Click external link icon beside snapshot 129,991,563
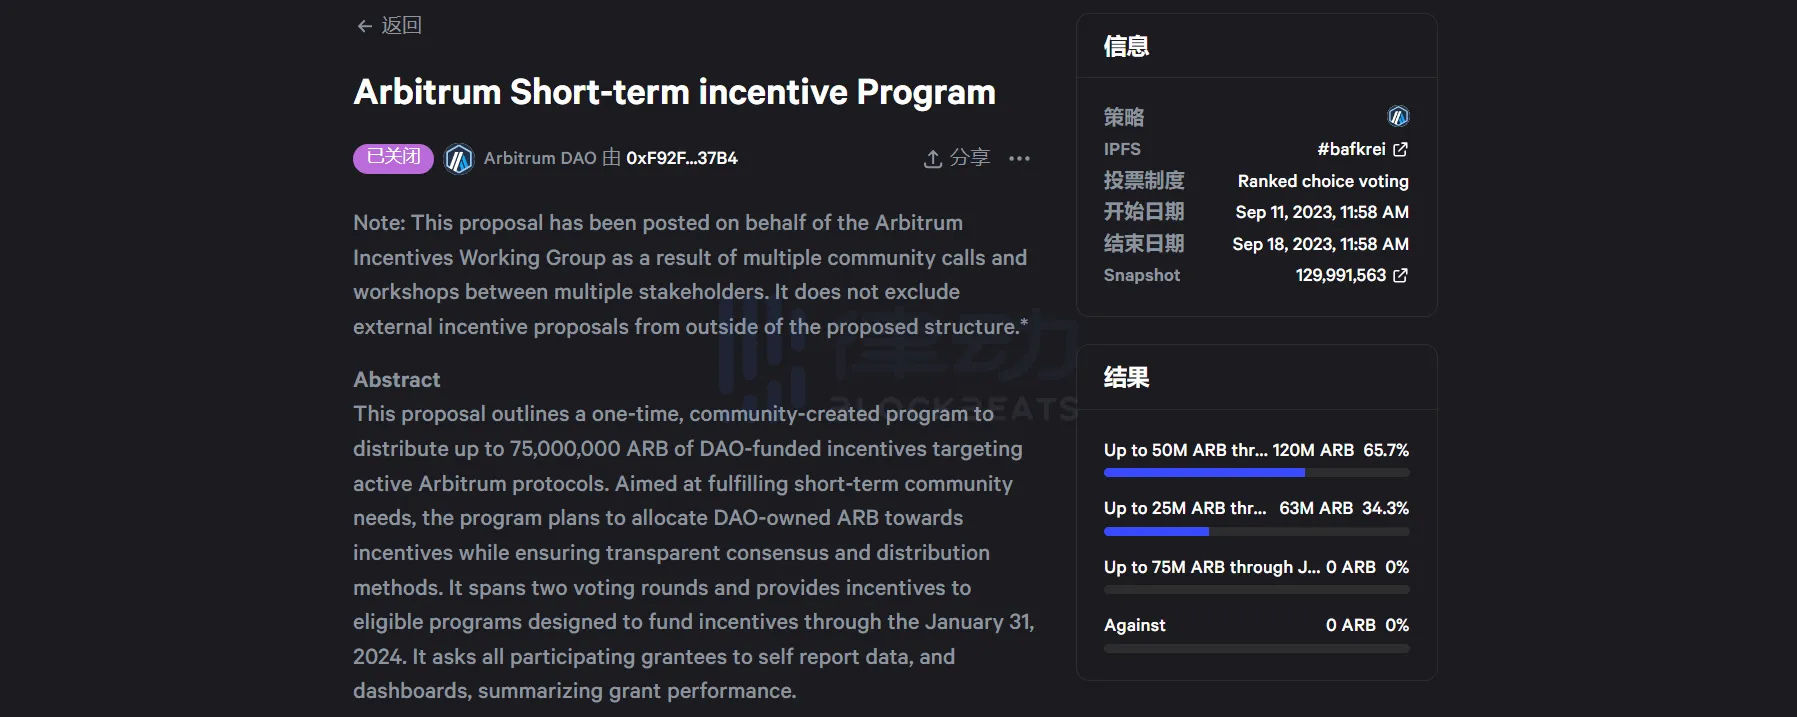1797x717 pixels. pos(1400,275)
